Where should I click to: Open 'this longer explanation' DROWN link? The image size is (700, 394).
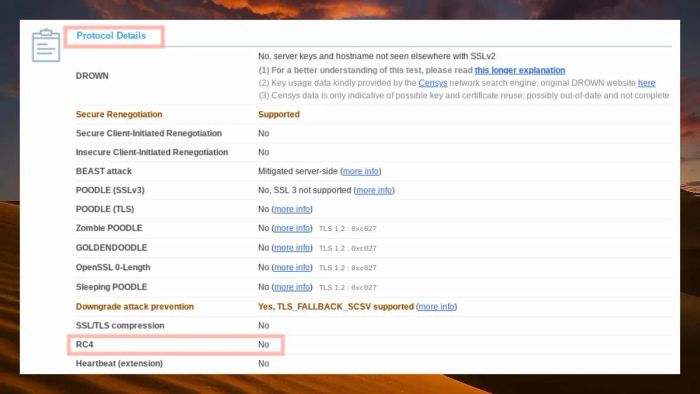point(520,70)
